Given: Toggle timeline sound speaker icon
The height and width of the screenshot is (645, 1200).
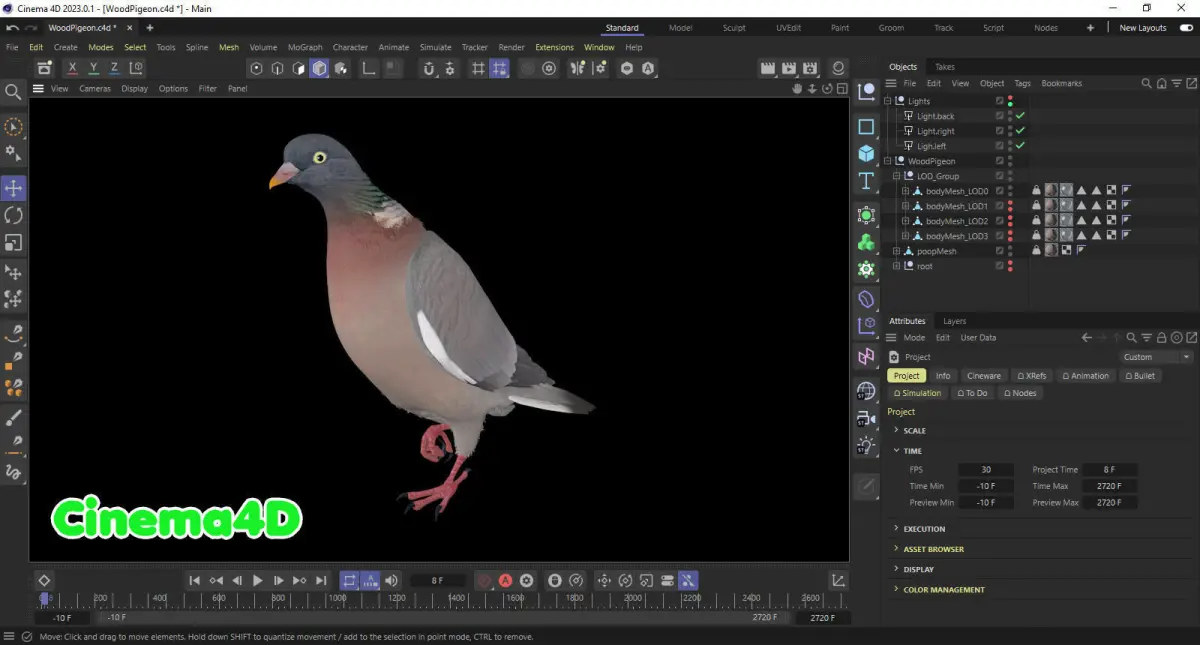Looking at the screenshot, I should click(x=391, y=580).
